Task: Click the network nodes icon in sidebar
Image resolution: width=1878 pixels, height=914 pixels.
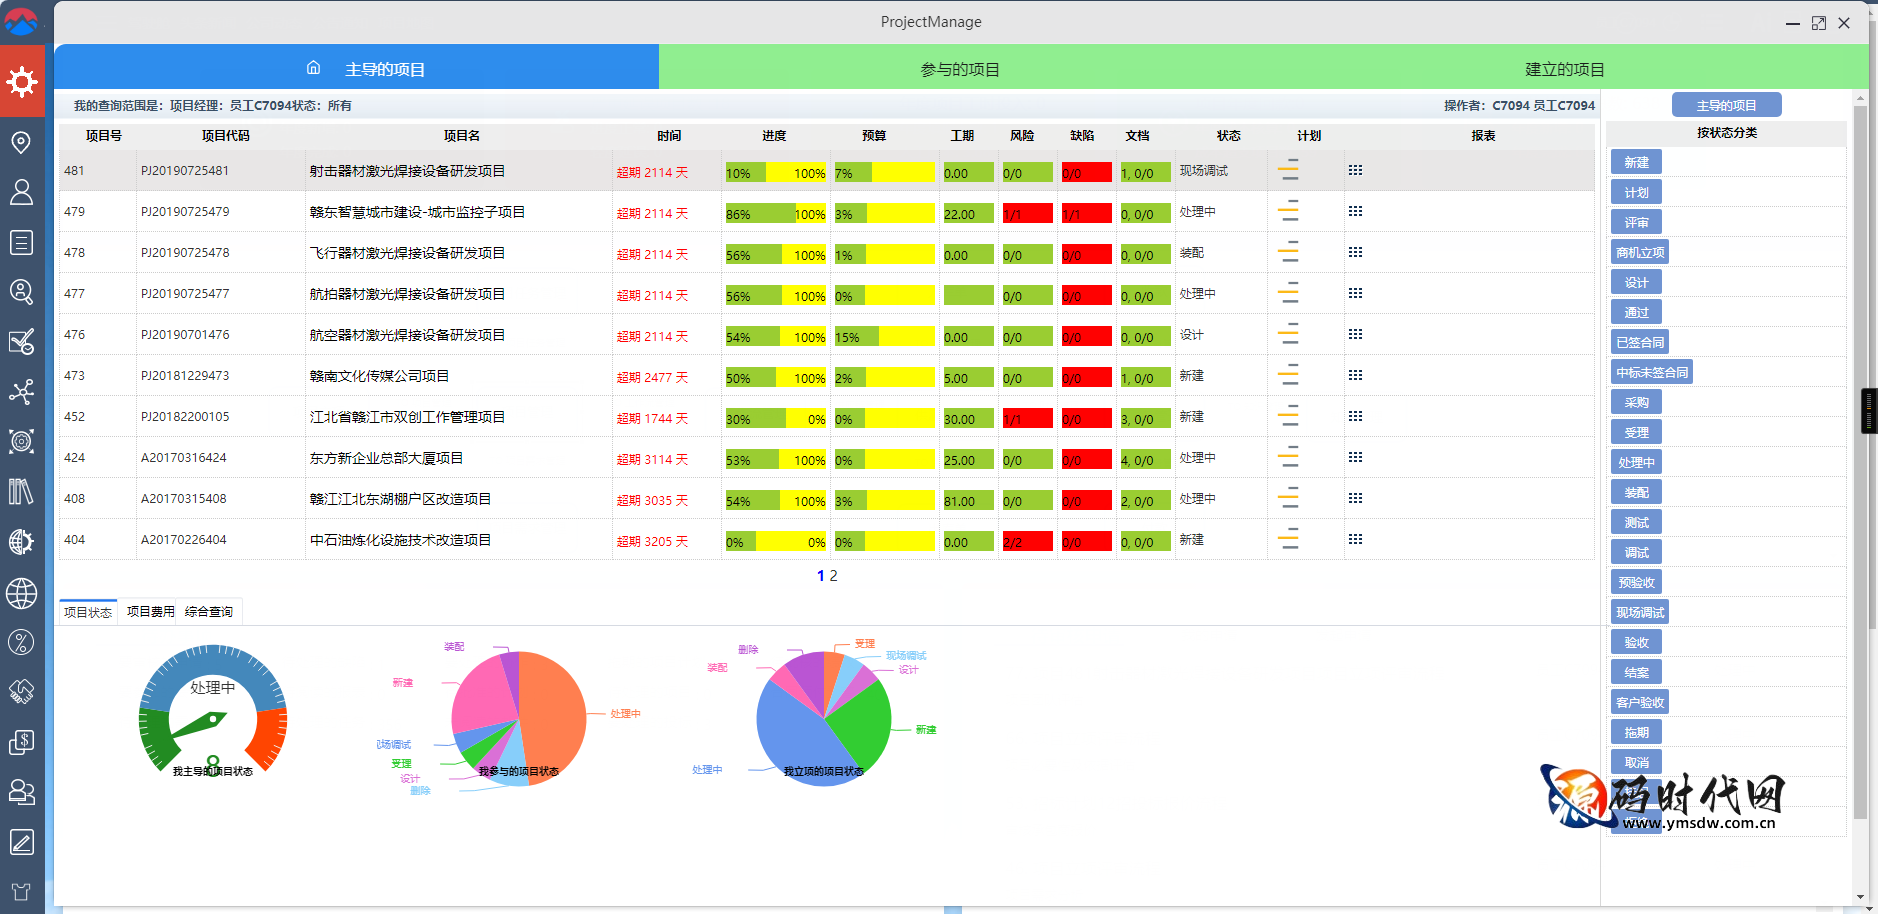Action: [21, 391]
